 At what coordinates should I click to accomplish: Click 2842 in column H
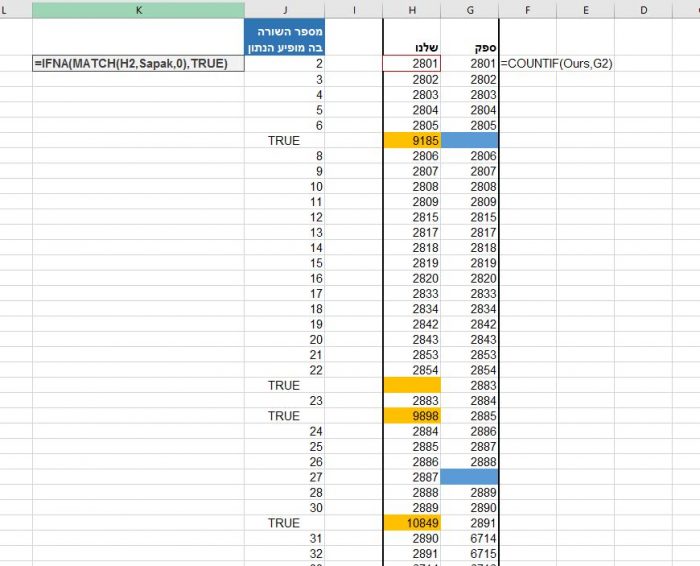pos(412,324)
